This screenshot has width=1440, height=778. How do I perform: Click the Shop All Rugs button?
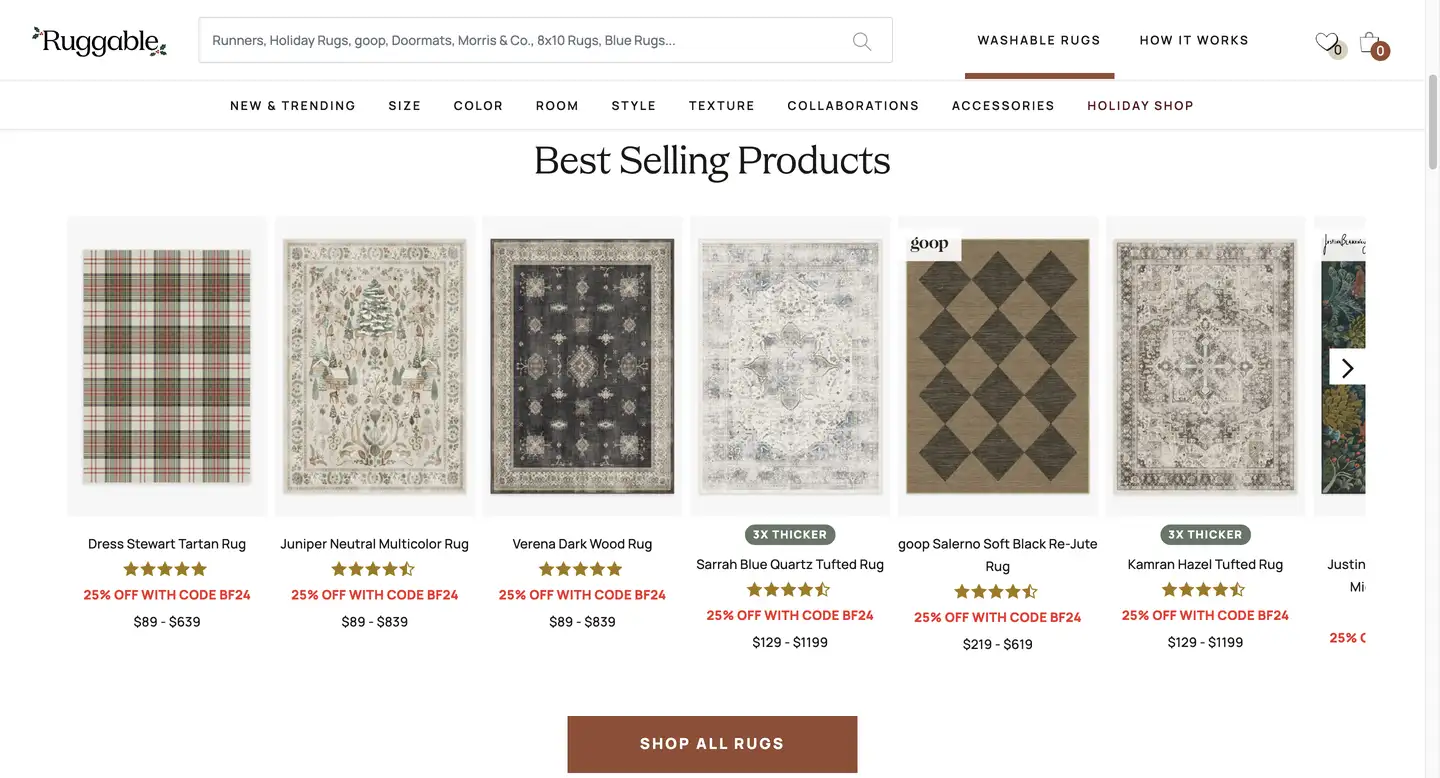[x=712, y=744]
